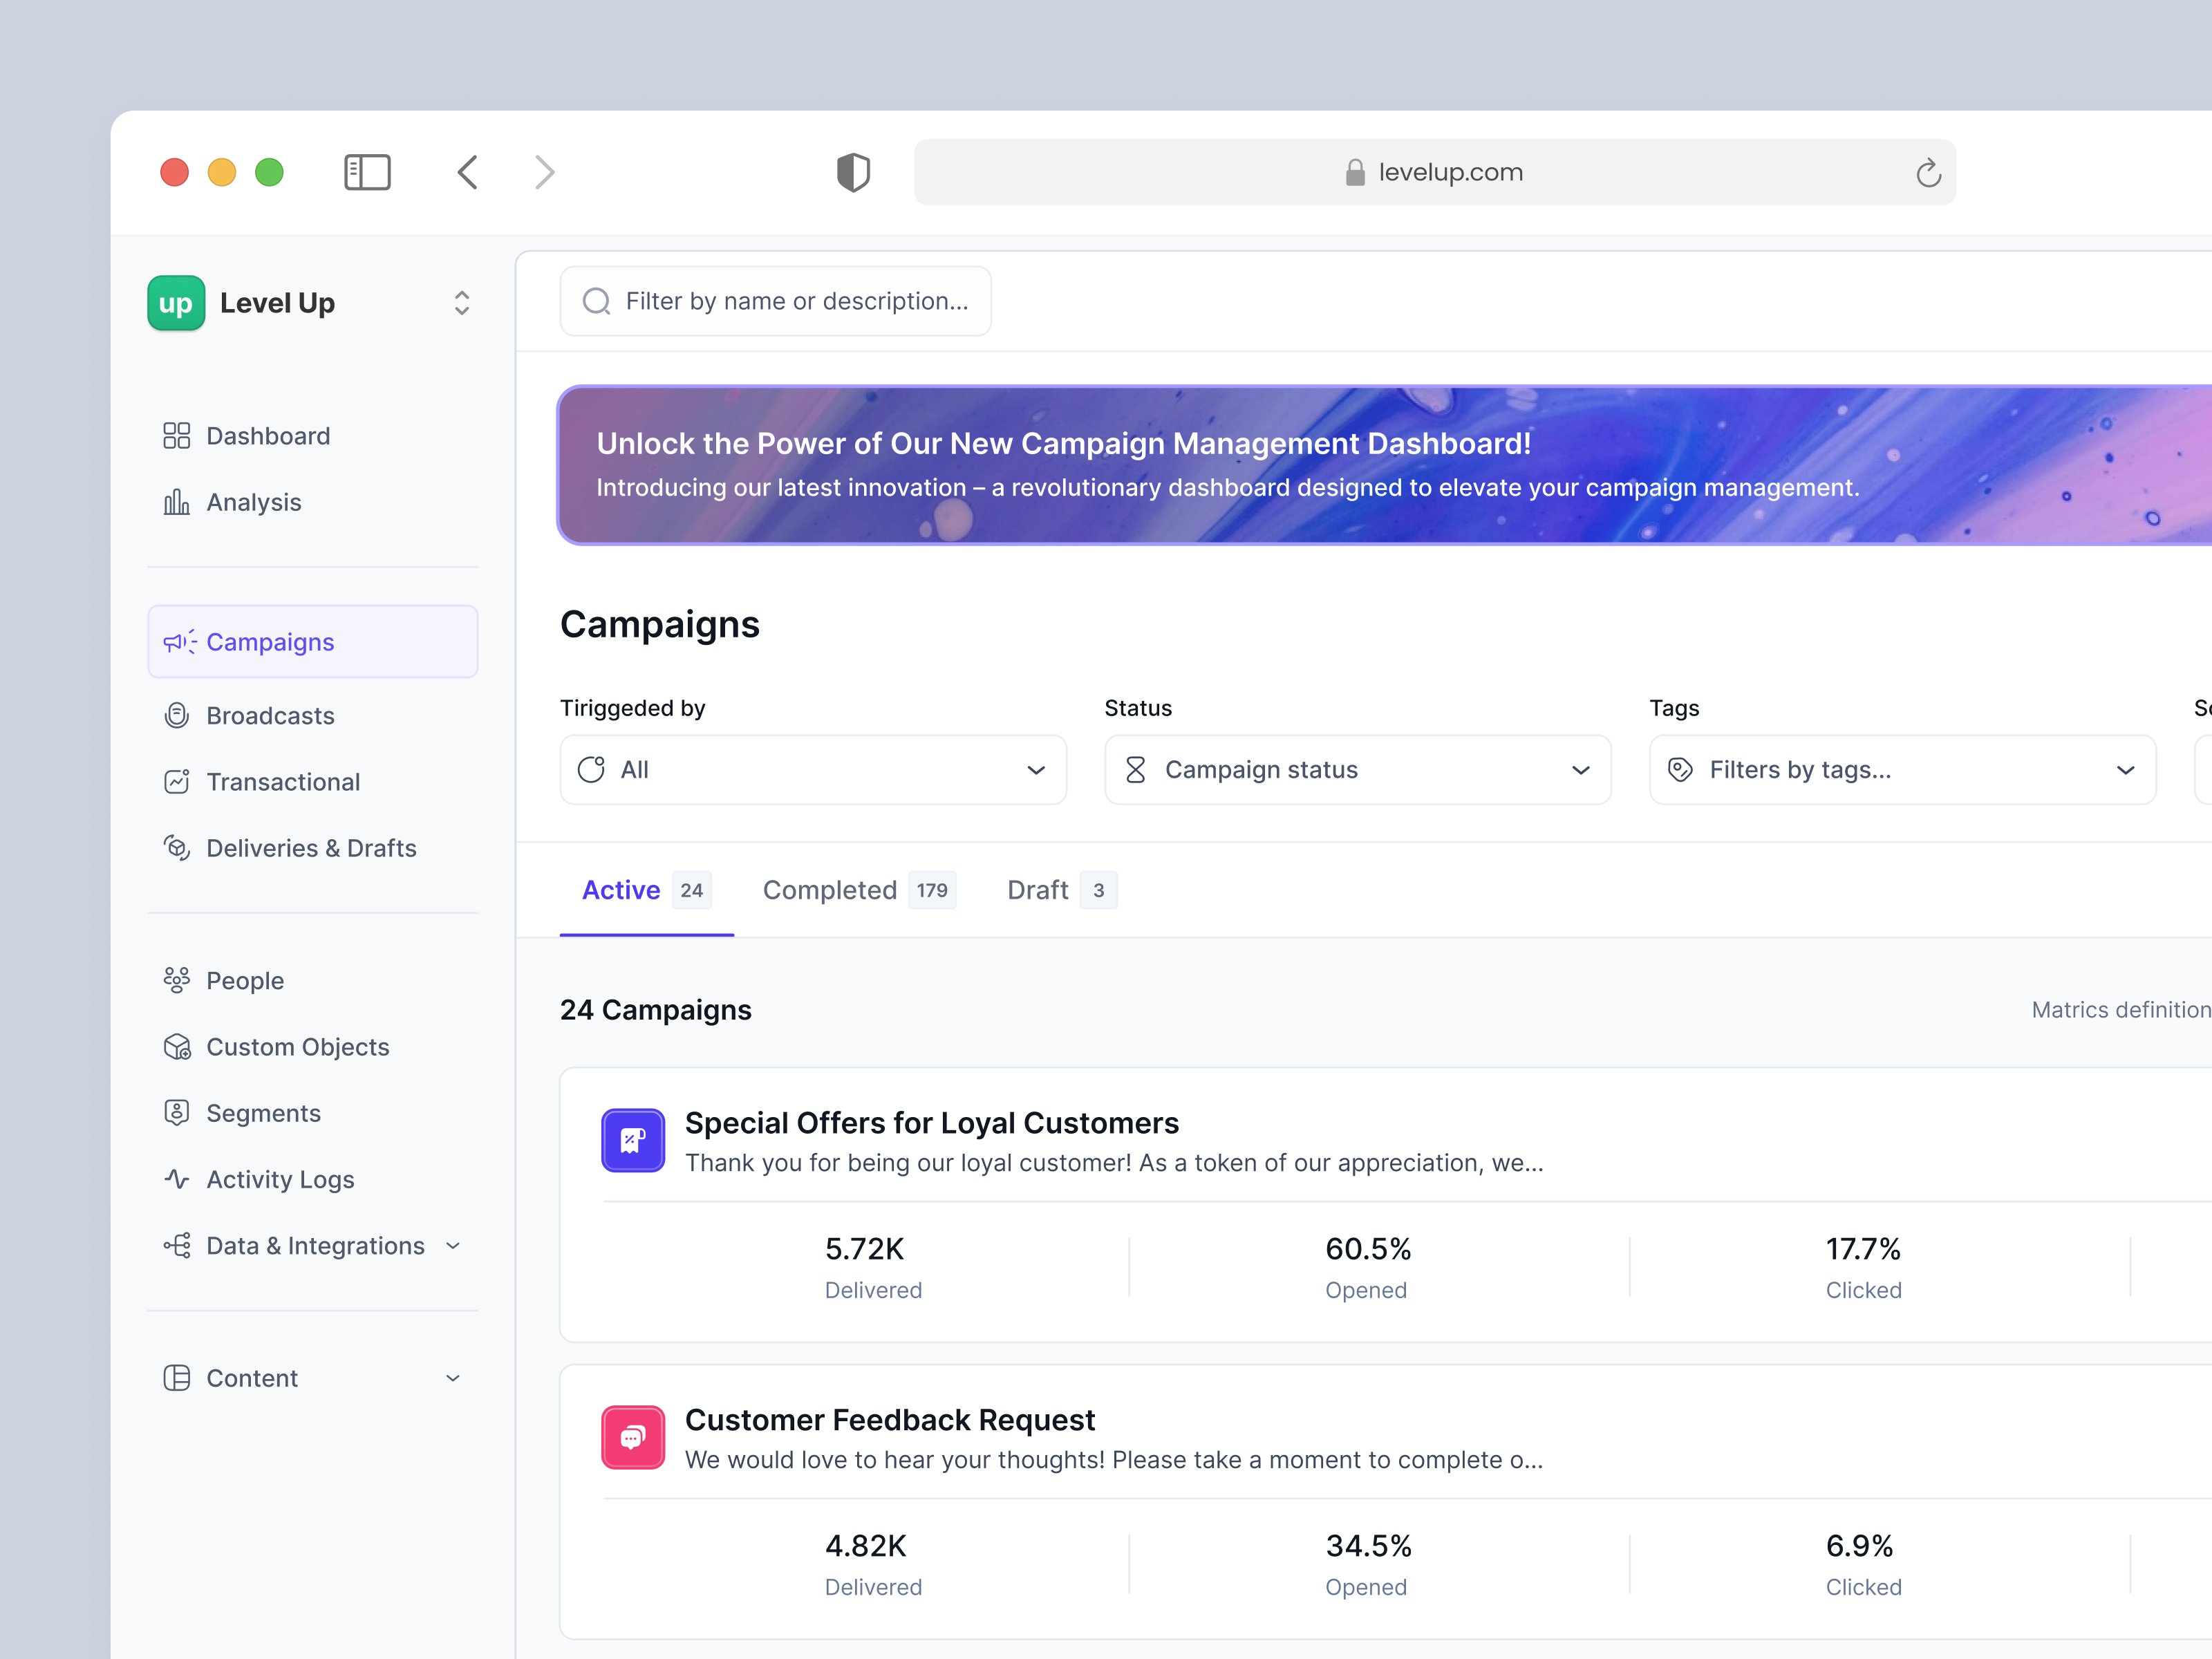The image size is (2212, 1659).
Task: Click the filter by name search field
Action: tap(776, 301)
